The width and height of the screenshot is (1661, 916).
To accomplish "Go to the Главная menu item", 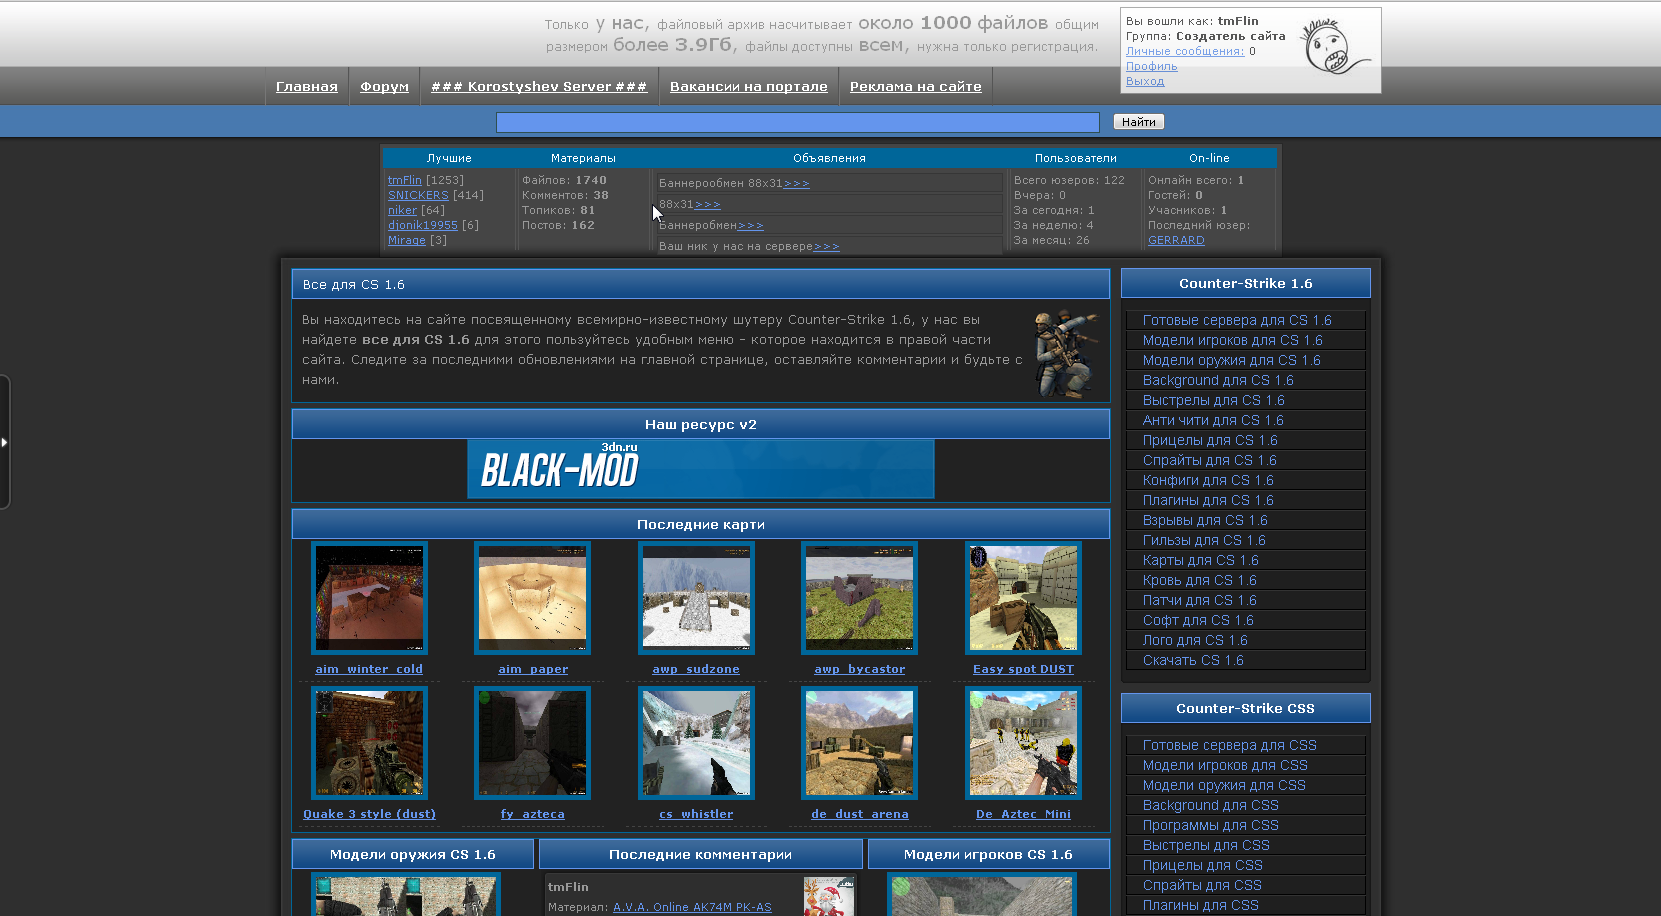I will point(306,87).
